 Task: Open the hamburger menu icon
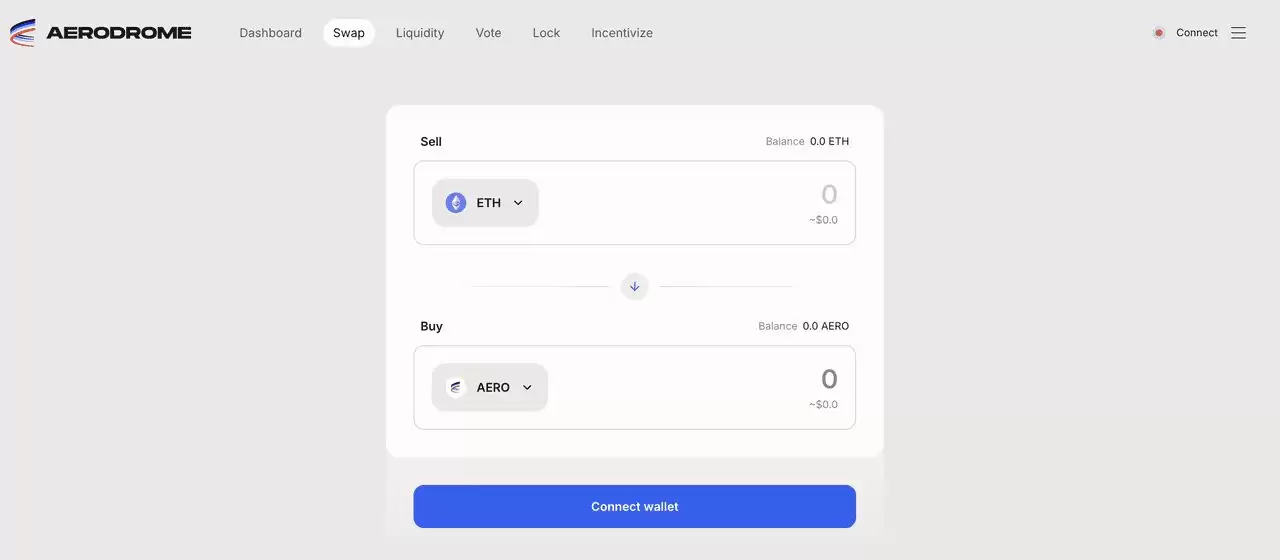click(x=1238, y=33)
